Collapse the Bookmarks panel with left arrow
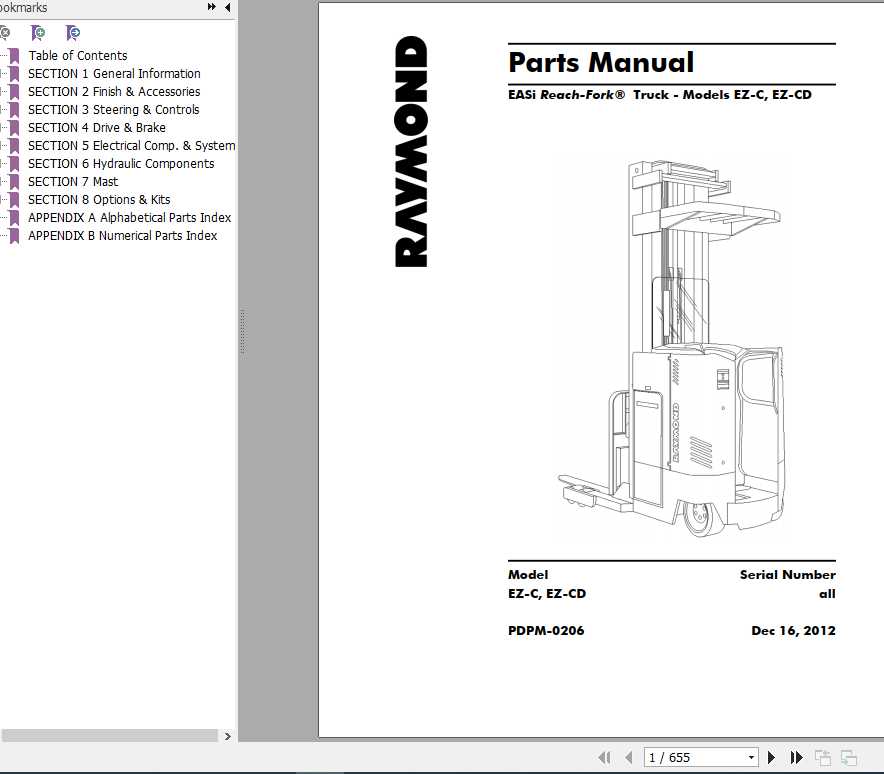 pyautogui.click(x=227, y=8)
